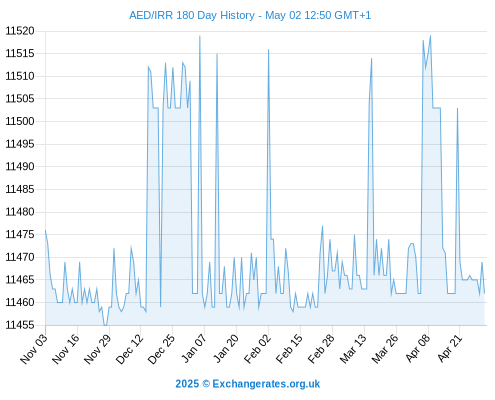Click the 11455 y-axis value label

(x=20, y=325)
